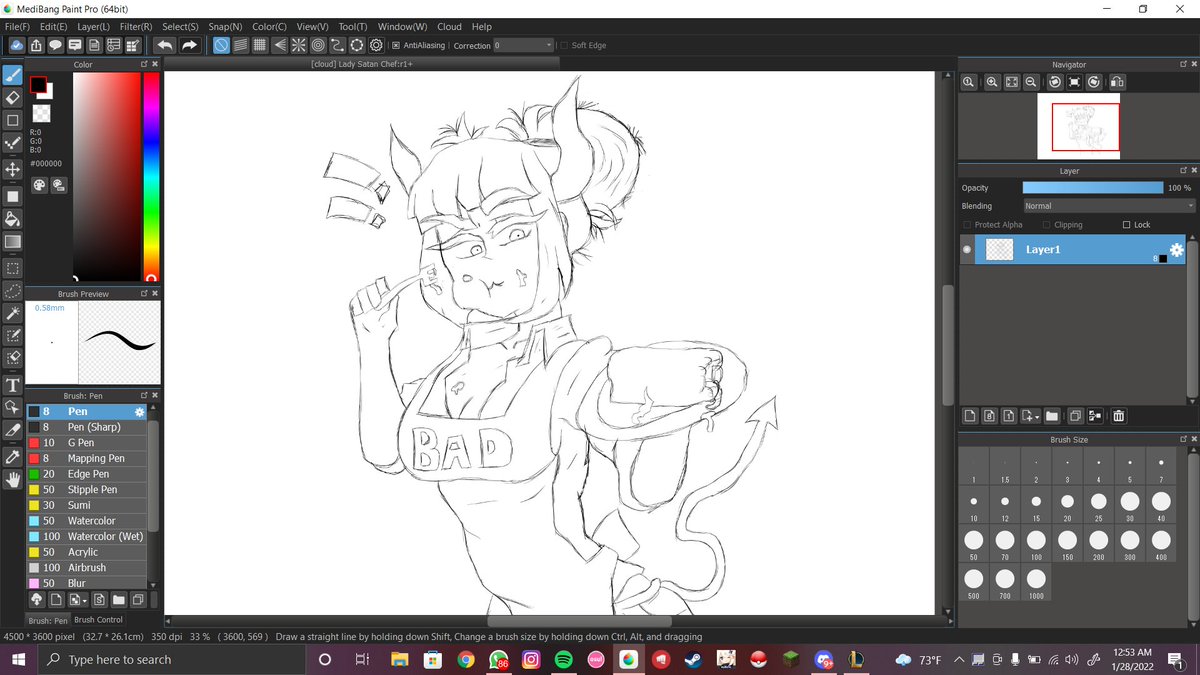
Task: Click the Redo arrow in toolbar
Action: pyautogui.click(x=188, y=45)
